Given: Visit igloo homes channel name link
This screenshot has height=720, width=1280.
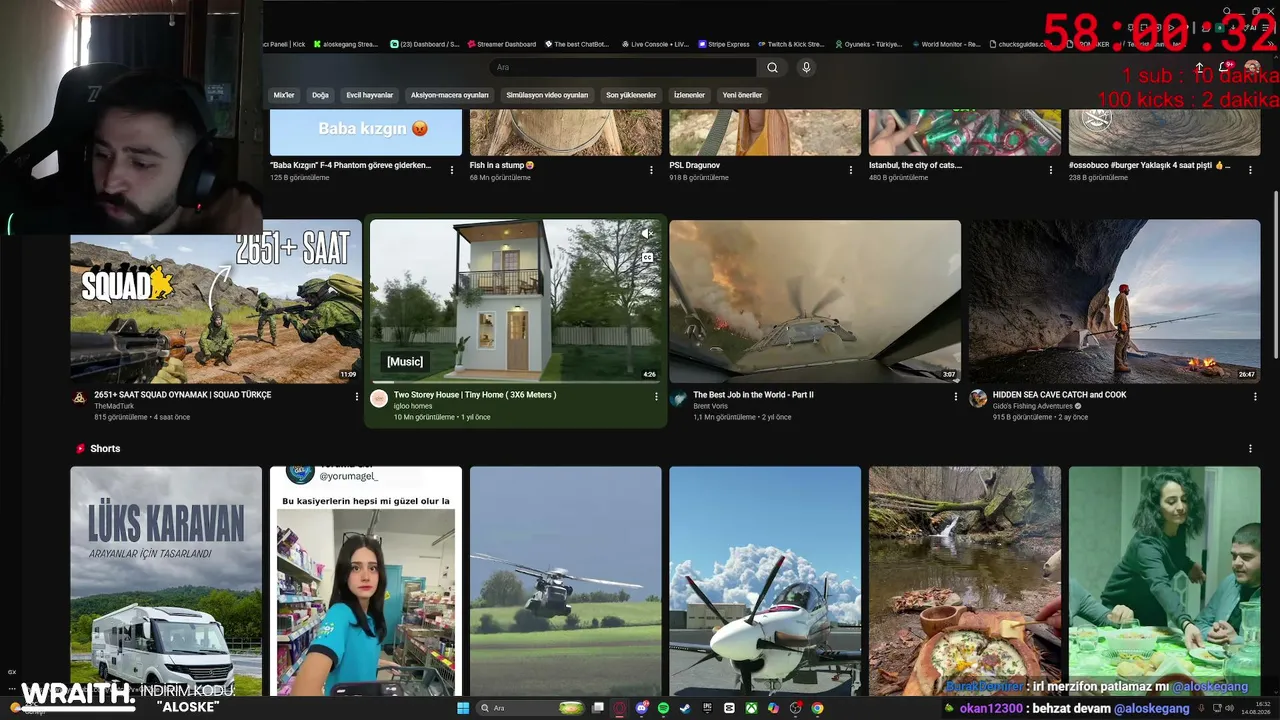Looking at the screenshot, I should pos(413,406).
